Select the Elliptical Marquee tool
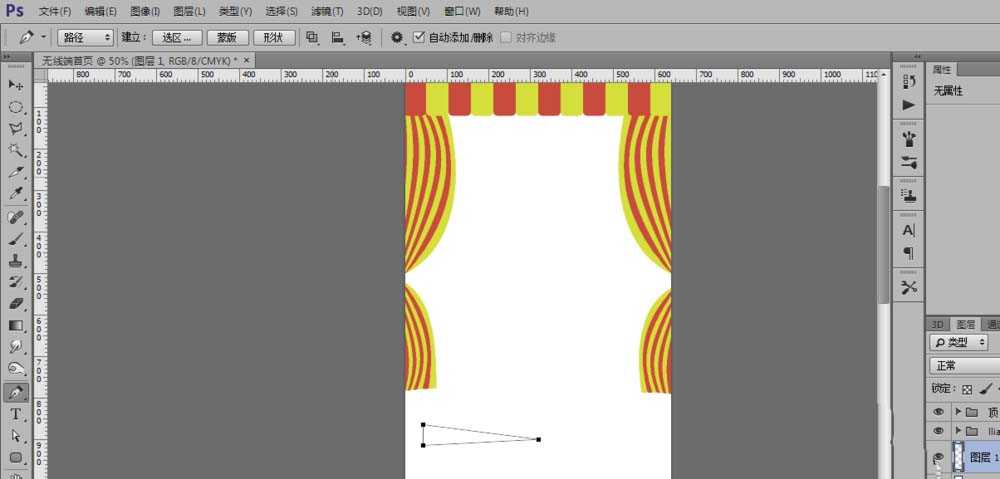The image size is (1000, 479). point(16,107)
